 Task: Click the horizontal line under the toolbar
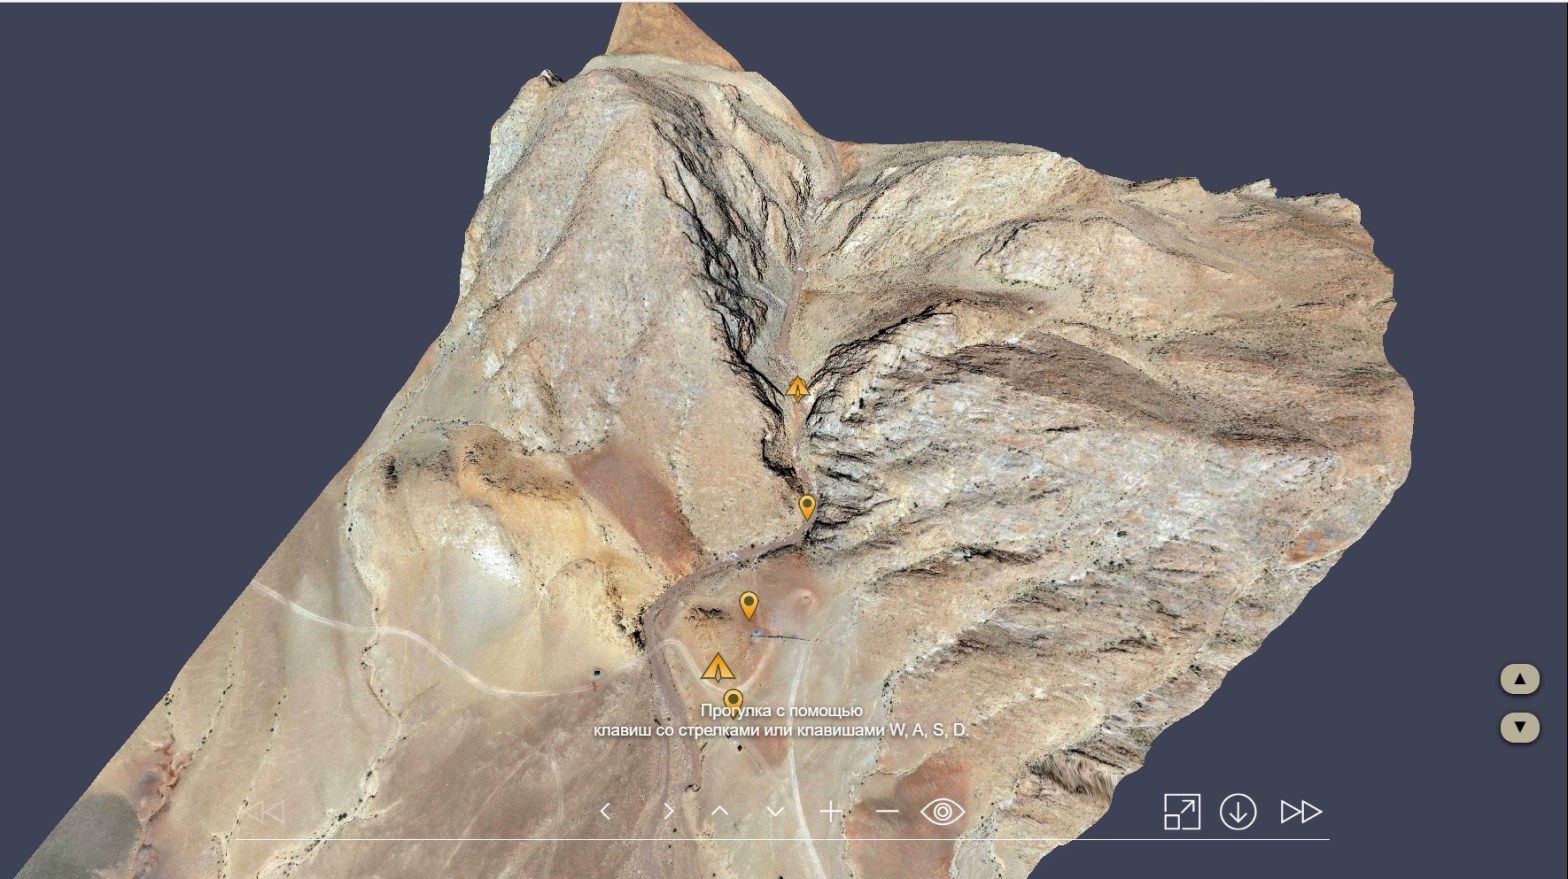pos(780,840)
